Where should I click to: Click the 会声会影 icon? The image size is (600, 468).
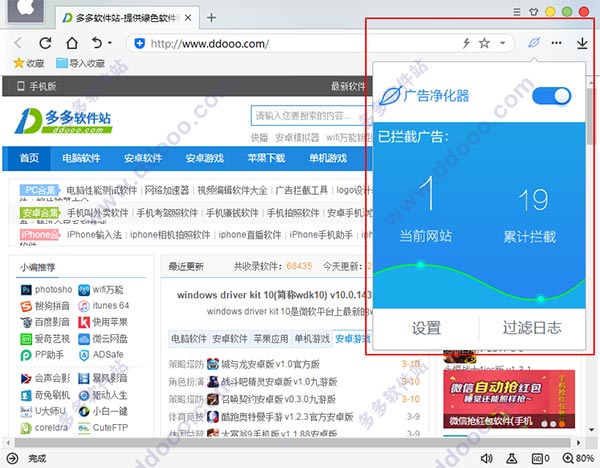tap(26, 378)
